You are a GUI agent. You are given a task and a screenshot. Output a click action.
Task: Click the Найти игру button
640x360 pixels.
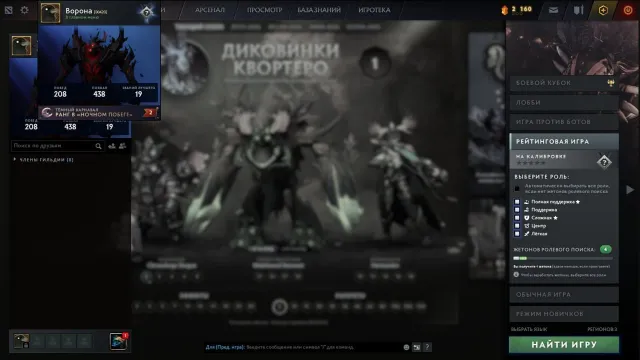point(564,344)
